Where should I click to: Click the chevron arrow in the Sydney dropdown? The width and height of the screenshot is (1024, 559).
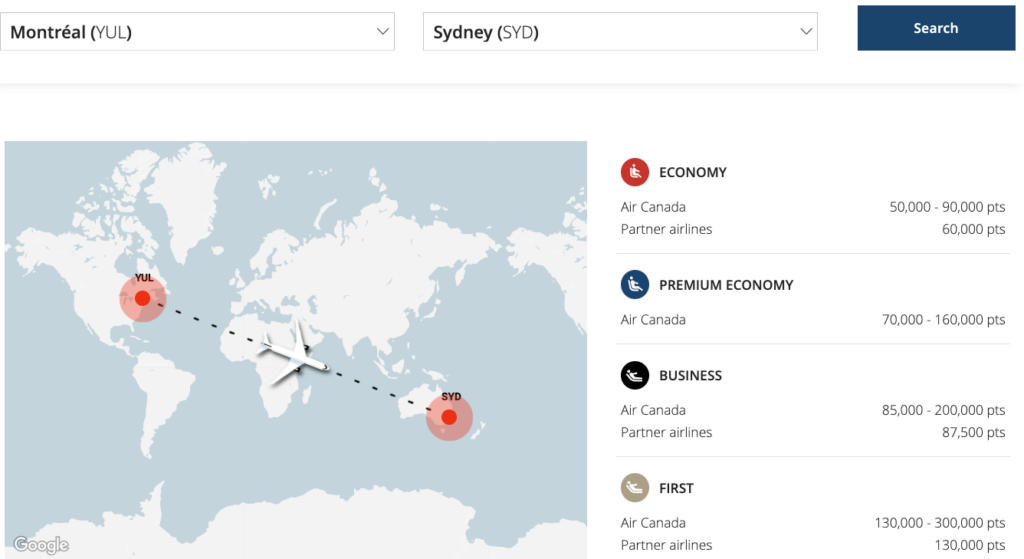pyautogui.click(x=806, y=32)
